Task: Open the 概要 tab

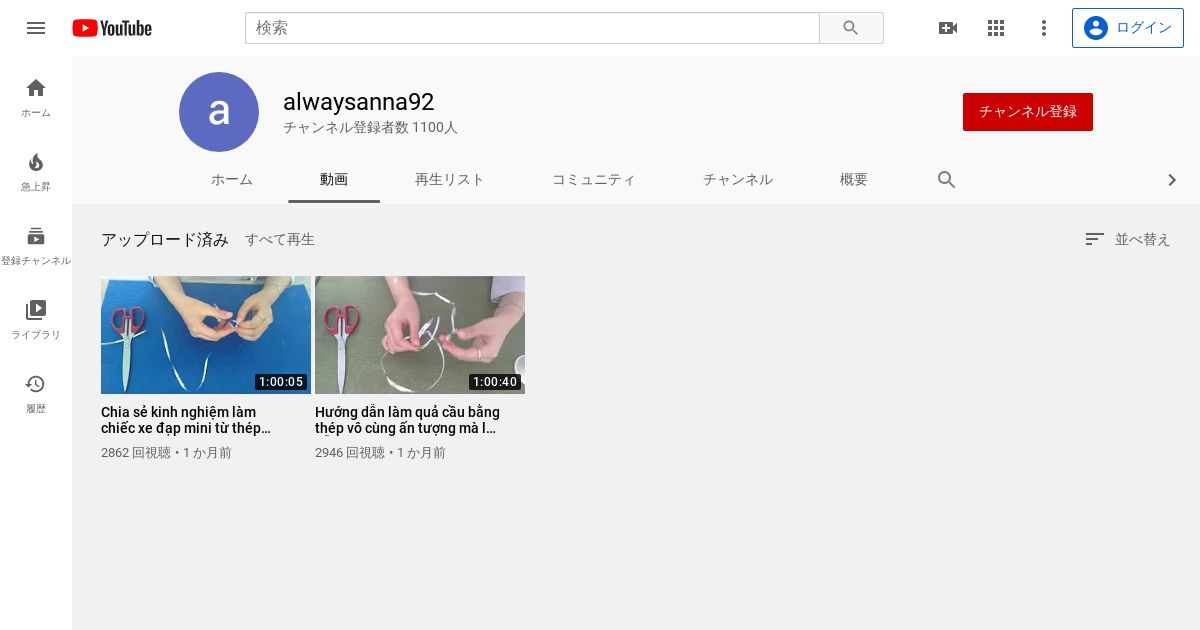Action: pos(854,180)
